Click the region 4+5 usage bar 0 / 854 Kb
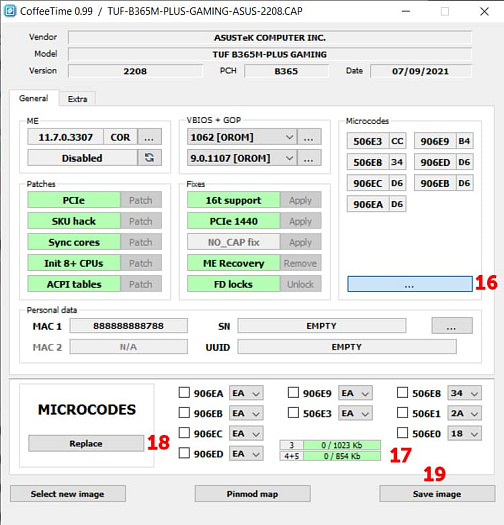Viewport: 504px width, 525px height. pyautogui.click(x=342, y=456)
